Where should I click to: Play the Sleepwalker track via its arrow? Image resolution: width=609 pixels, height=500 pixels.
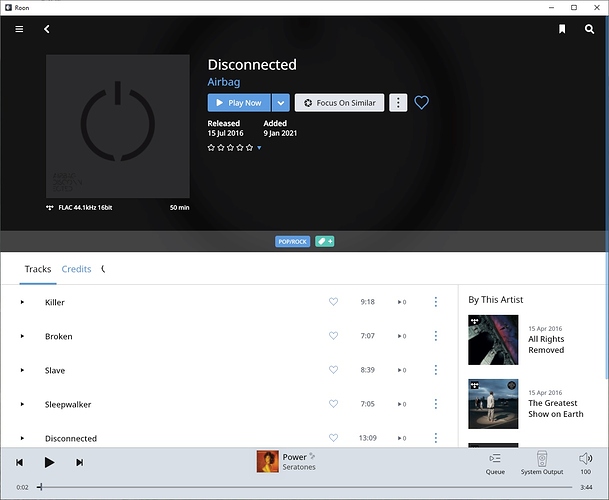(x=22, y=404)
